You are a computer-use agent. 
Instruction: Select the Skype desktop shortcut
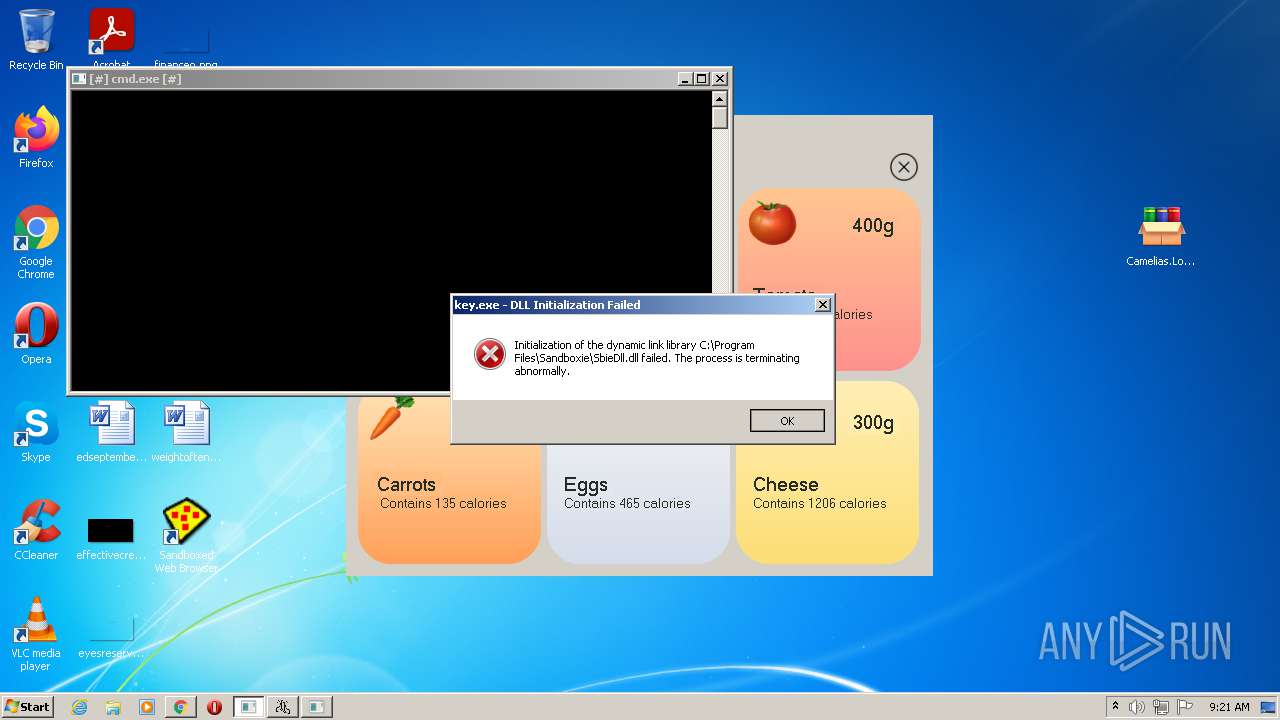tap(36, 432)
